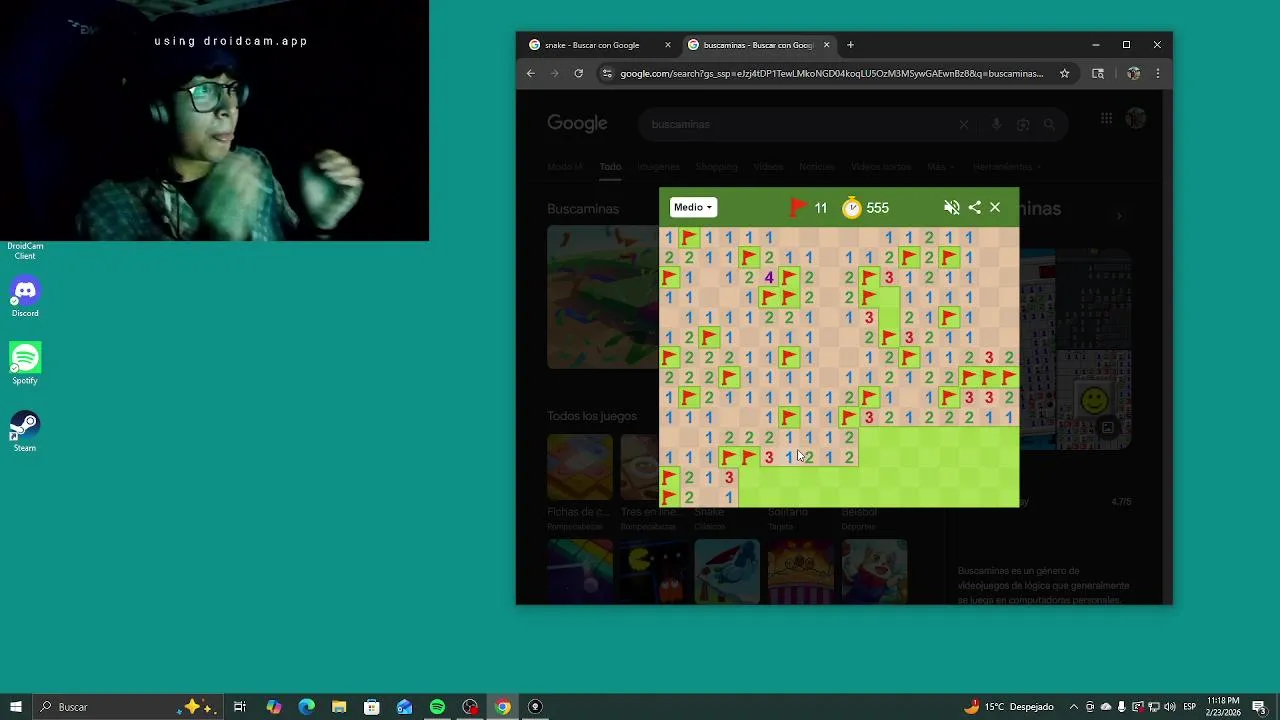Open Microsoft Edge from the taskbar

306,707
